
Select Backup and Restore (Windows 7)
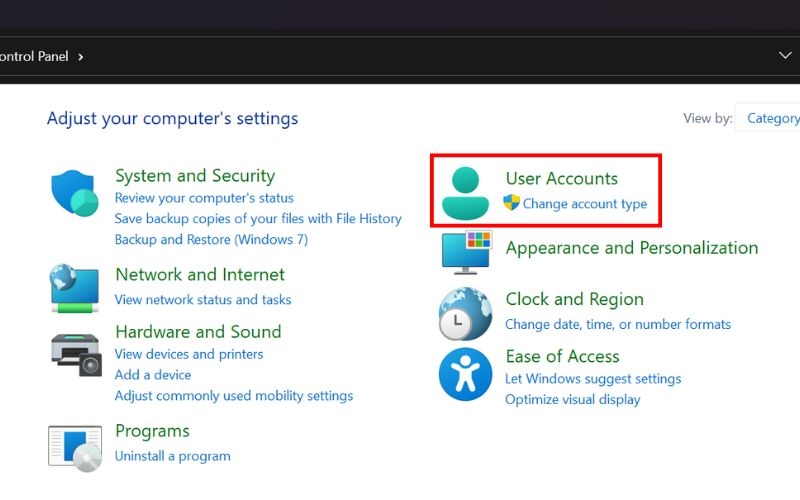pos(211,239)
